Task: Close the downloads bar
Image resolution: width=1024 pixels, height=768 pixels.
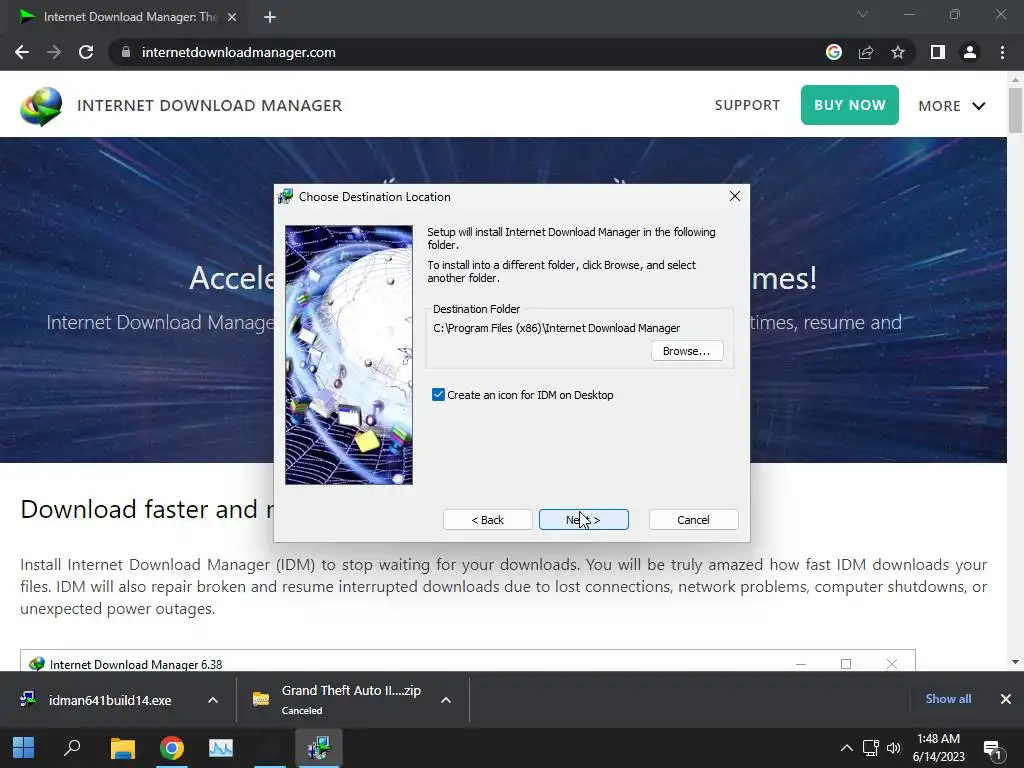Action: pyautogui.click(x=1006, y=699)
